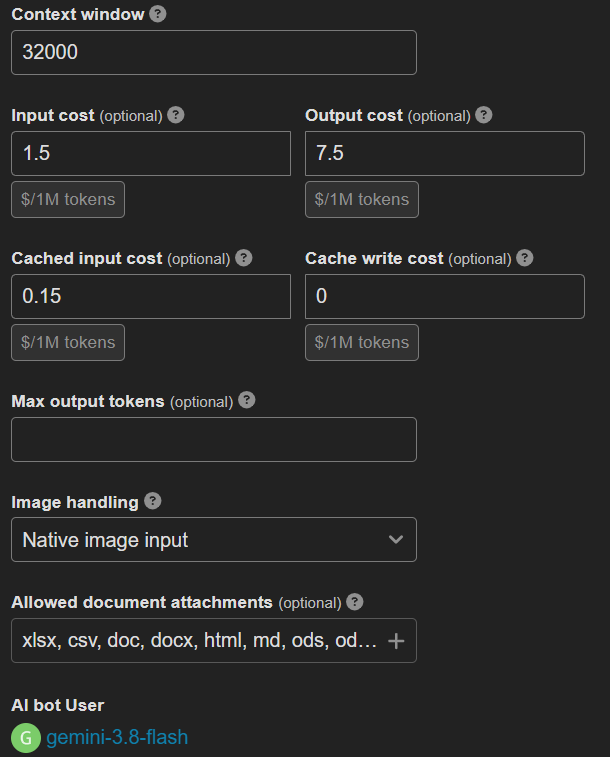Focus the empty Max output tokens field
The width and height of the screenshot is (610, 757).
214,440
